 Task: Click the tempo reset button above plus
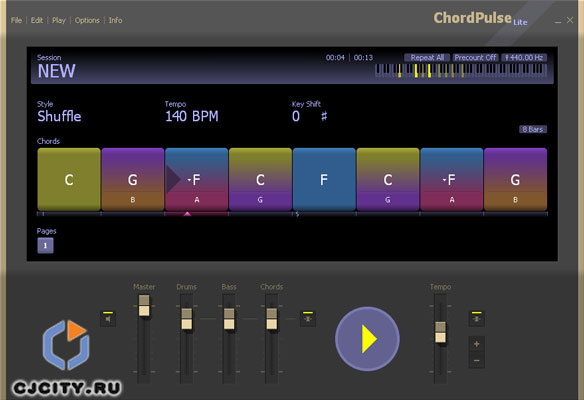pyautogui.click(x=476, y=319)
